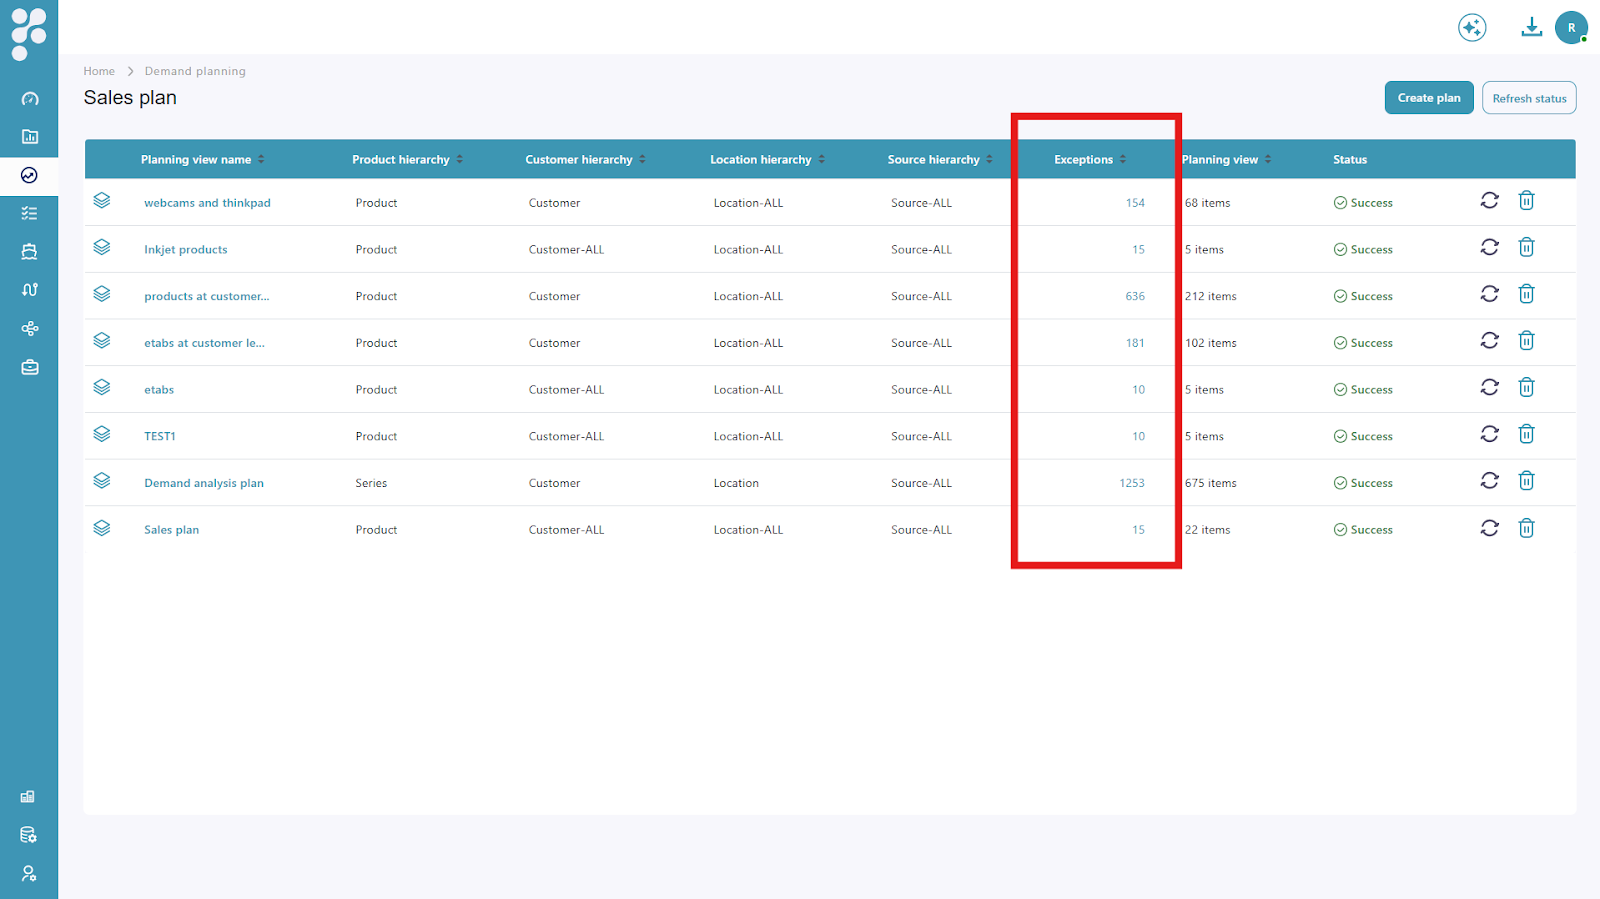Open the dashboard gauge sidebar icon

click(30, 99)
